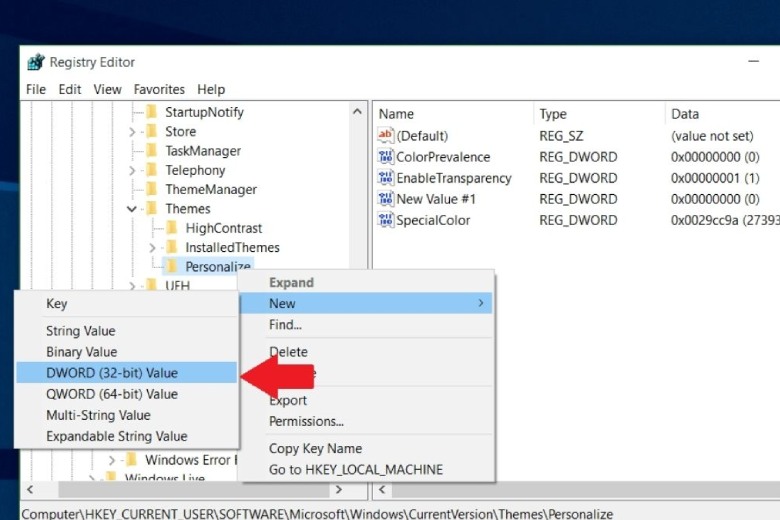The height and width of the screenshot is (520, 780).
Task: Choose Key in the New submenu
Action: coord(126,304)
